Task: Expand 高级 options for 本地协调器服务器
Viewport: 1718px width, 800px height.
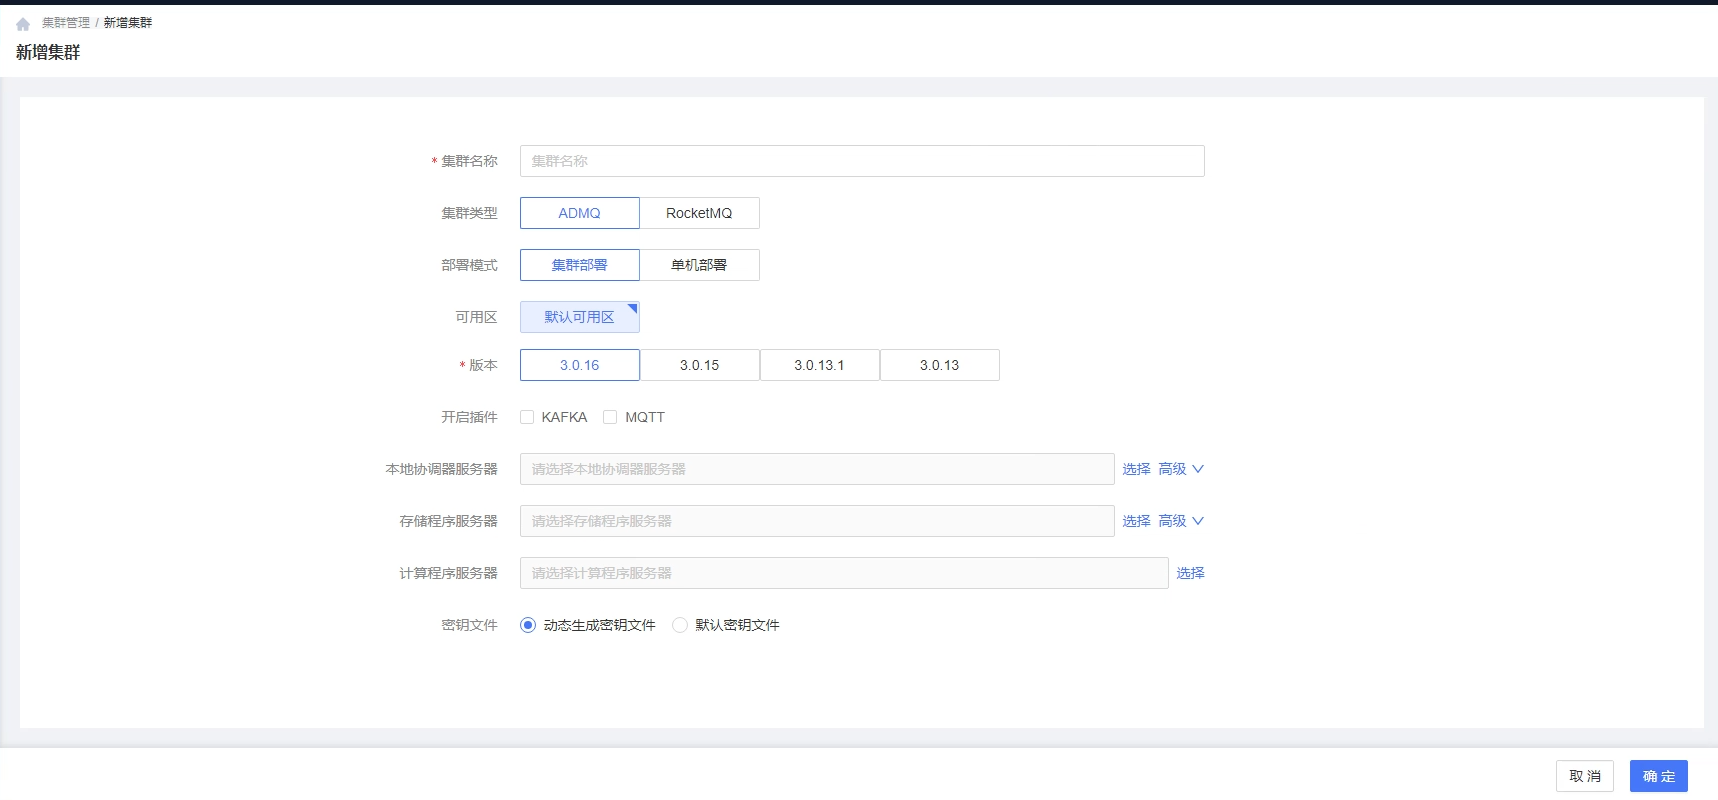Action: click(1181, 469)
